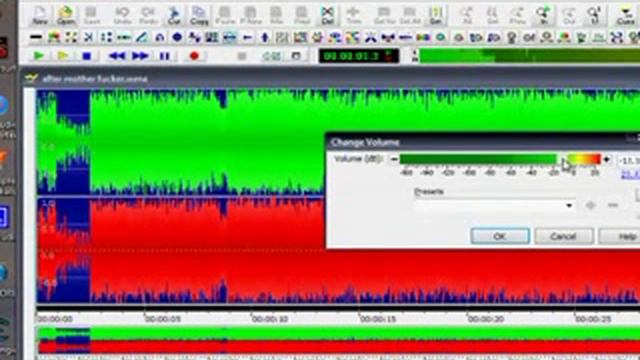Screen dimensions: 640x360
Task: Pause playback with the pause button
Action: [164, 56]
